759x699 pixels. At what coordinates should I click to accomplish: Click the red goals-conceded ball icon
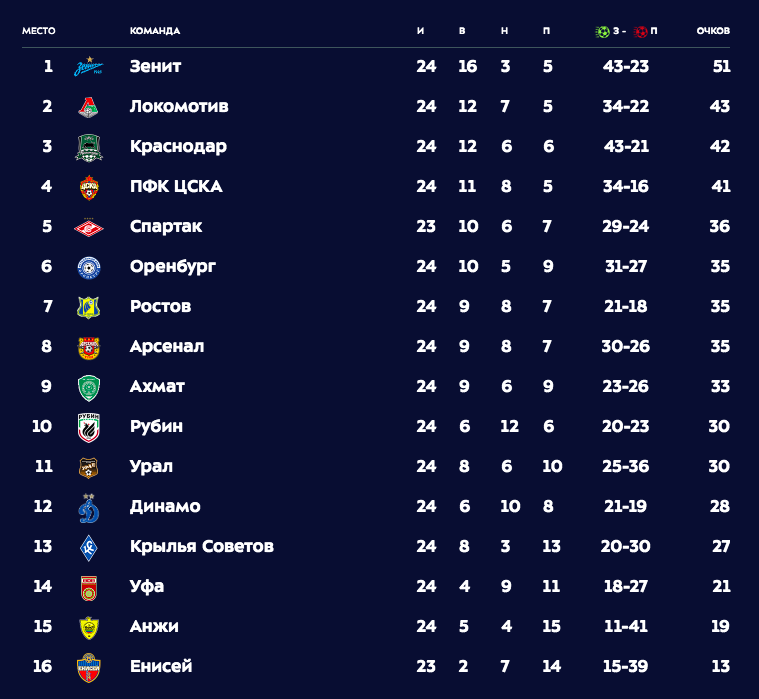(640, 31)
